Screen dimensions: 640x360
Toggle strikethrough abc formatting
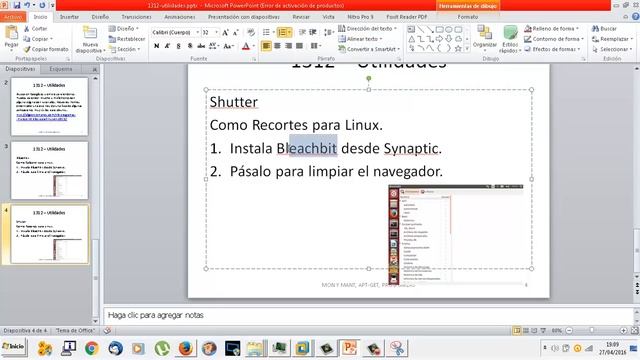(201, 46)
